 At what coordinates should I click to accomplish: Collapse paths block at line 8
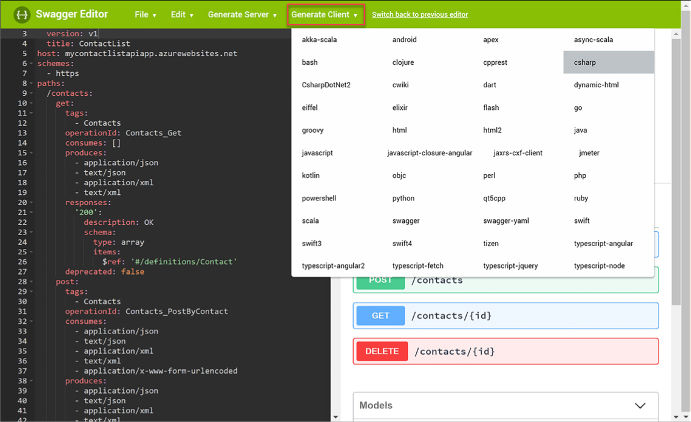[x=31, y=84]
